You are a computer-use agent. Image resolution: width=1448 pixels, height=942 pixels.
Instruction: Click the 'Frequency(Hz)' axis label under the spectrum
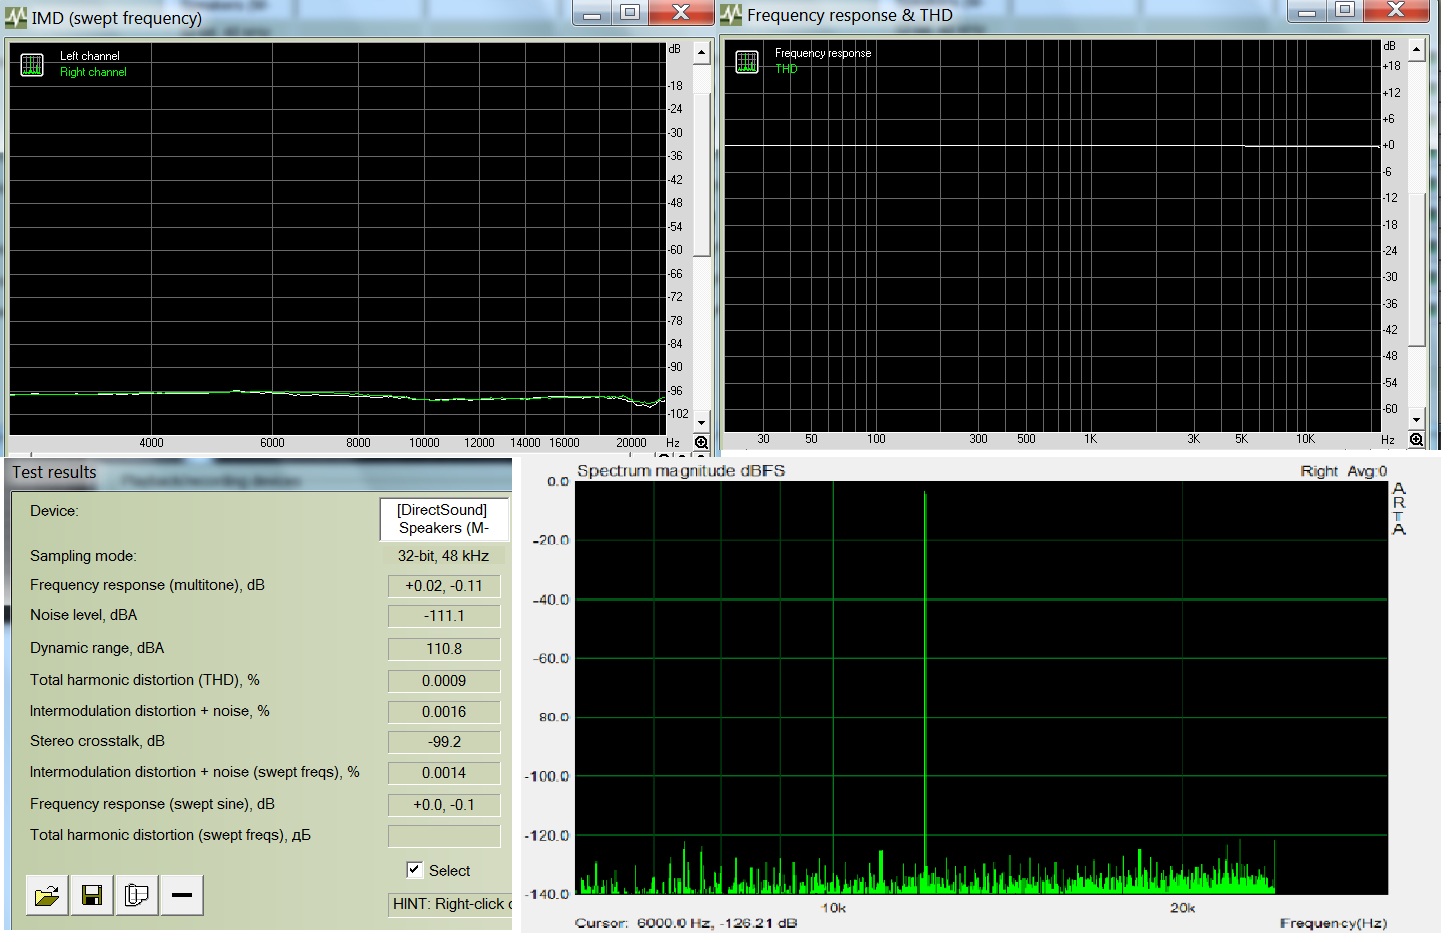pyautogui.click(x=1333, y=923)
